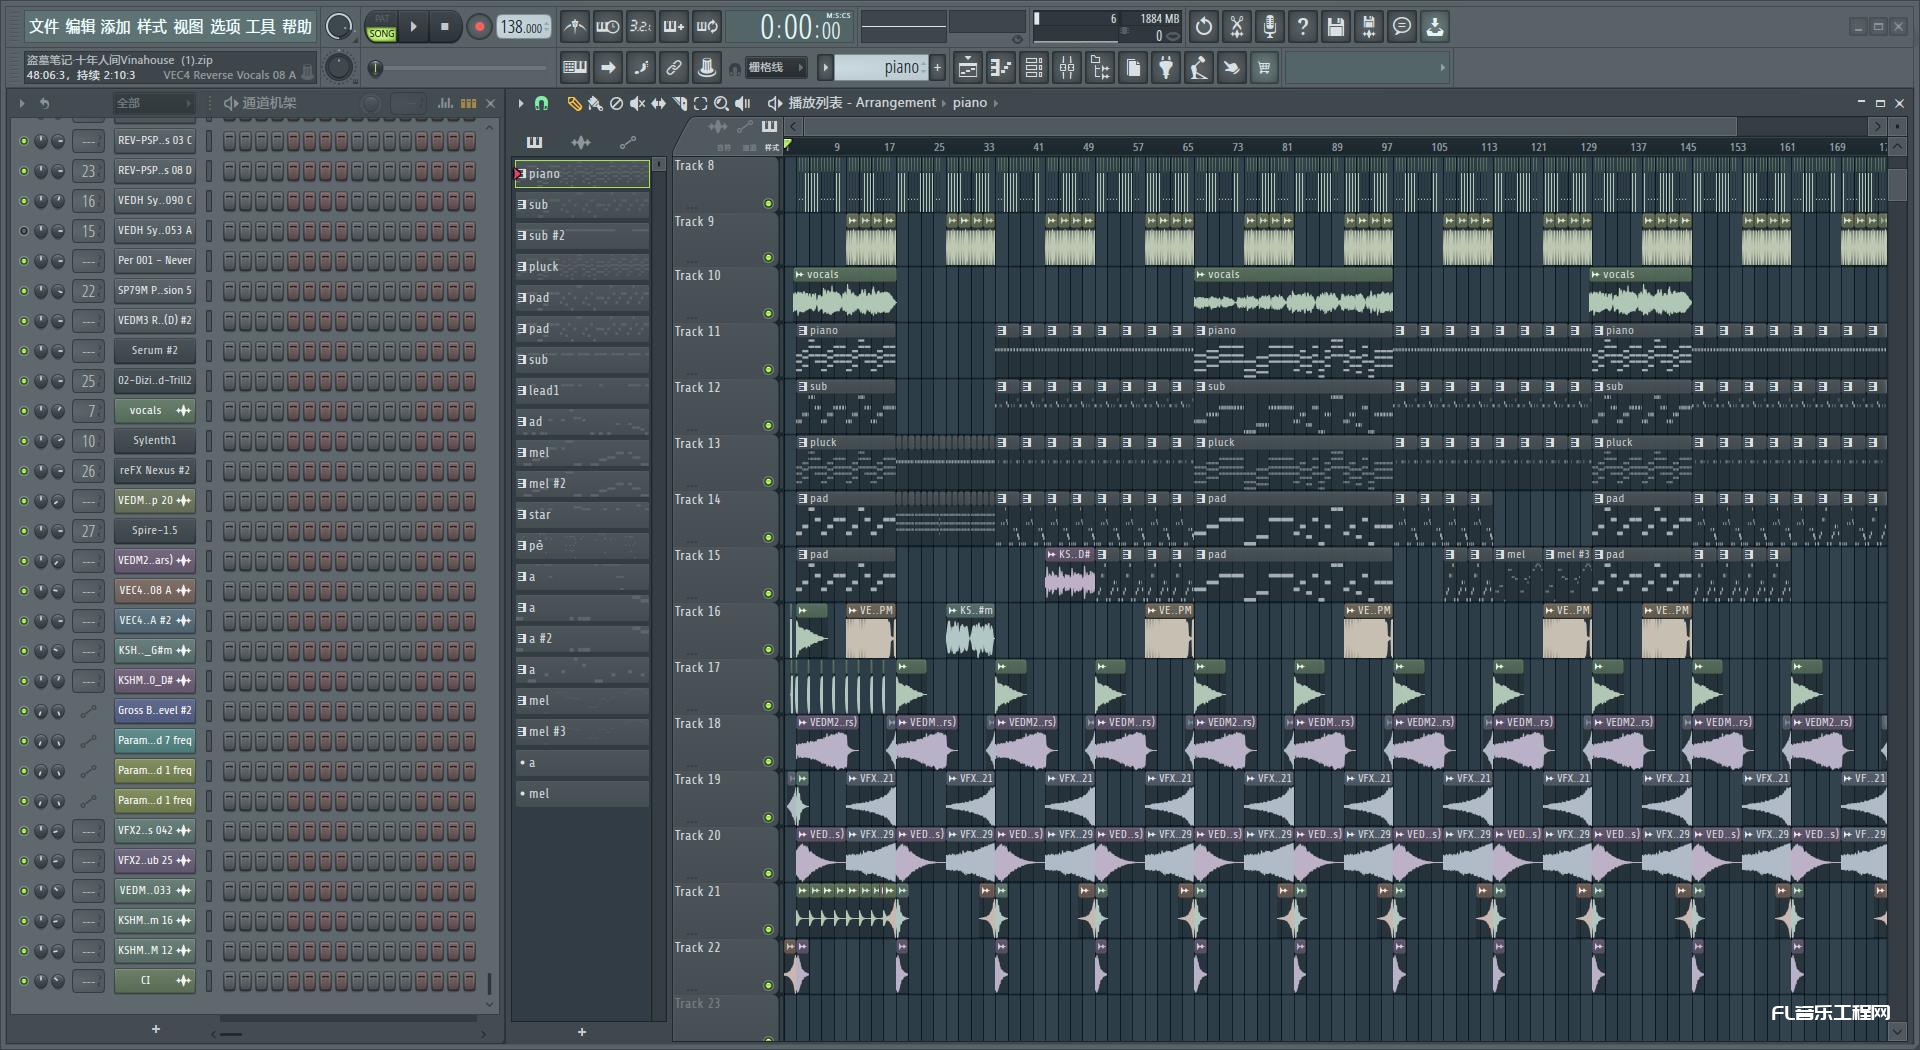Enable overdub blend recording icon

(x=674, y=27)
